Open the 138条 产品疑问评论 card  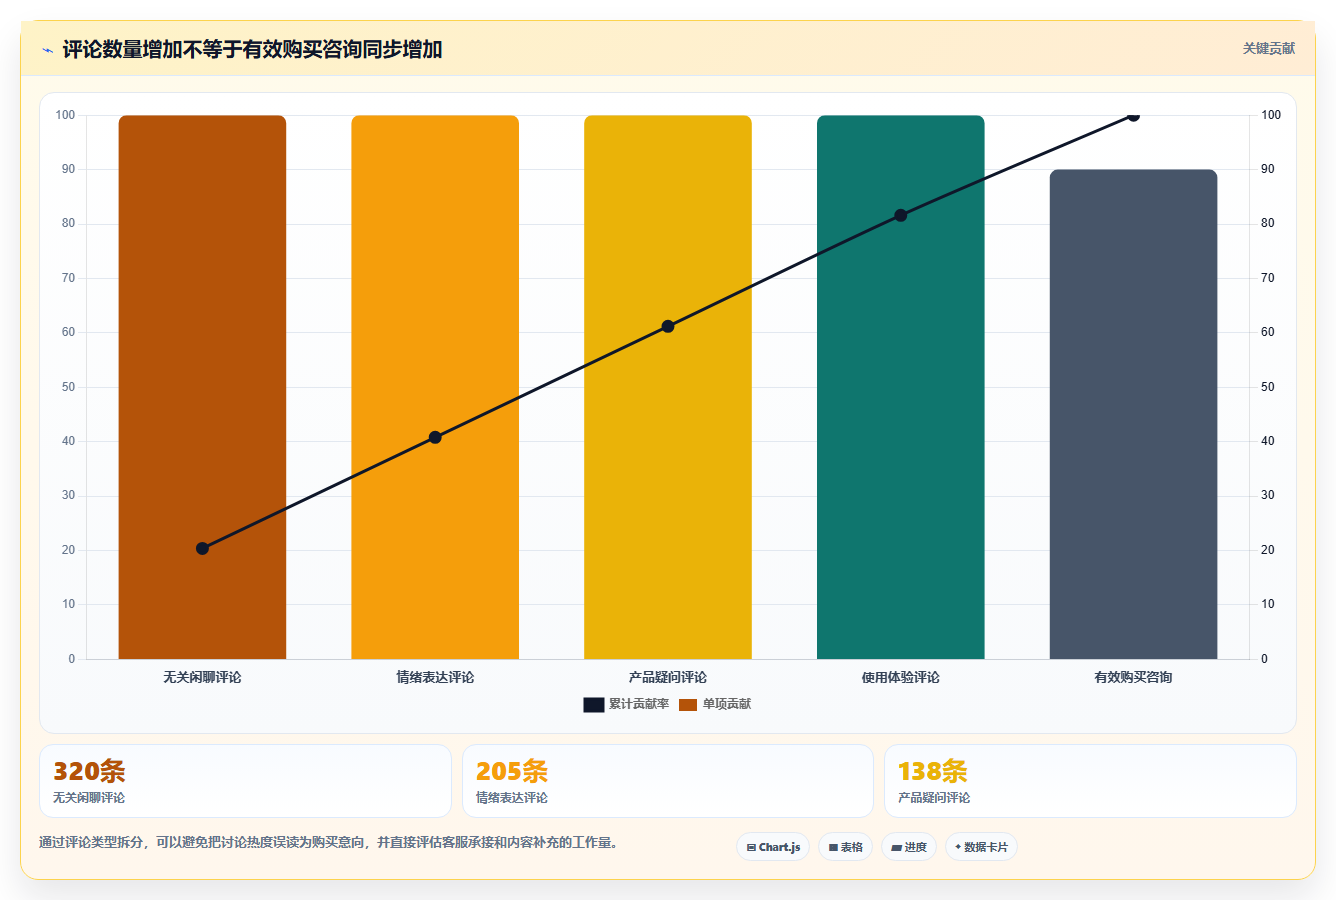coord(1090,781)
